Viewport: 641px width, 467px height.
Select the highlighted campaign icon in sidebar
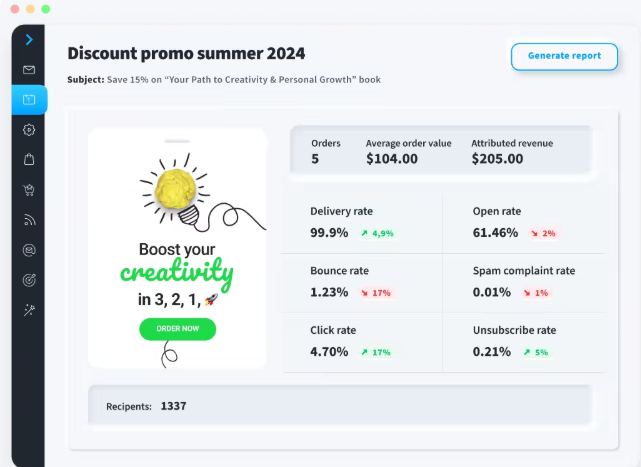click(29, 99)
